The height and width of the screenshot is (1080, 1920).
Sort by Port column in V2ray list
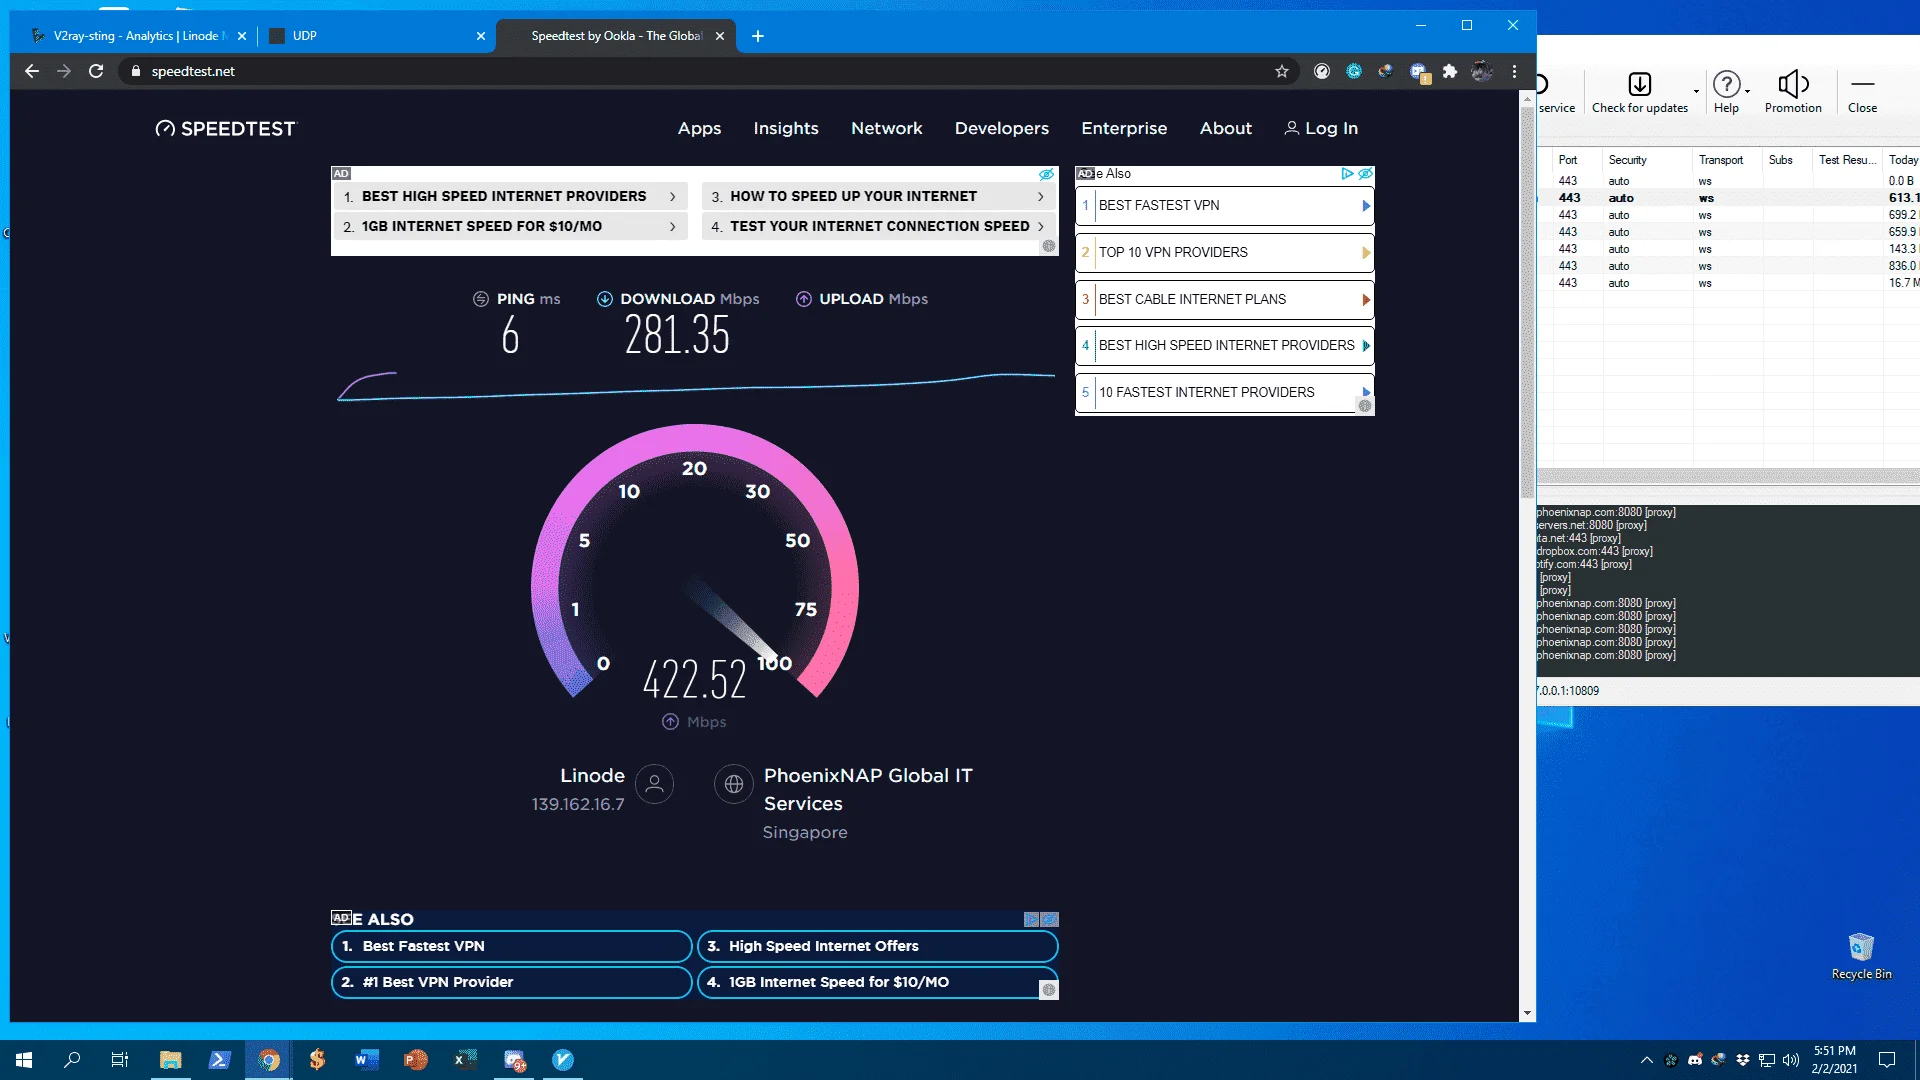pos(1568,160)
